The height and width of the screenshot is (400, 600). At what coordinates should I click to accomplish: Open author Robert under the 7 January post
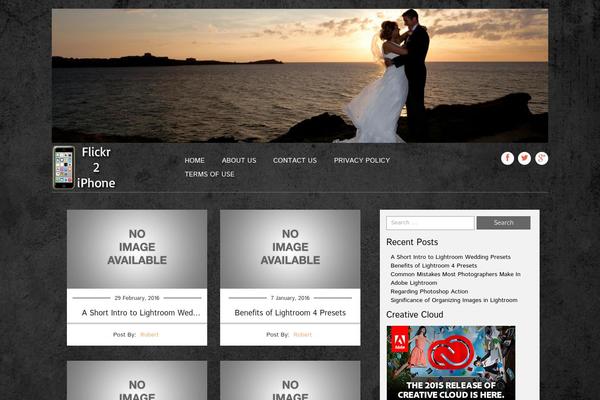tap(303, 335)
